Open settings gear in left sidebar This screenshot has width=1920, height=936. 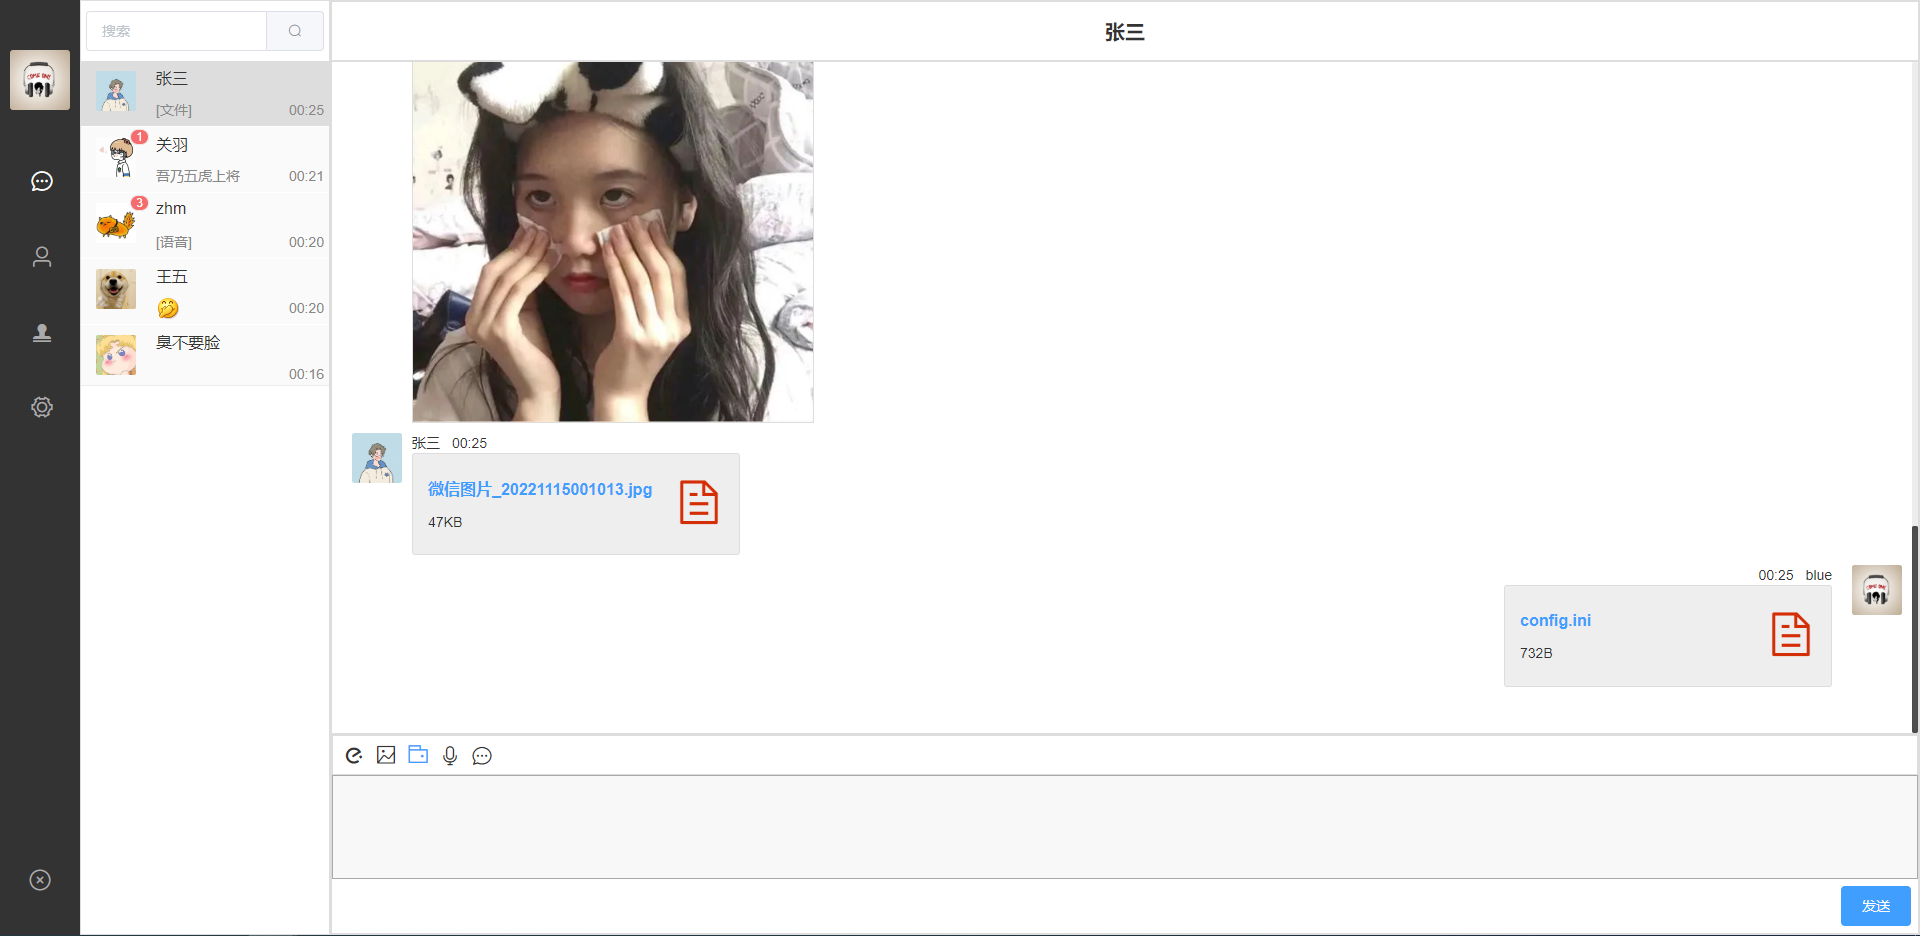(41, 407)
